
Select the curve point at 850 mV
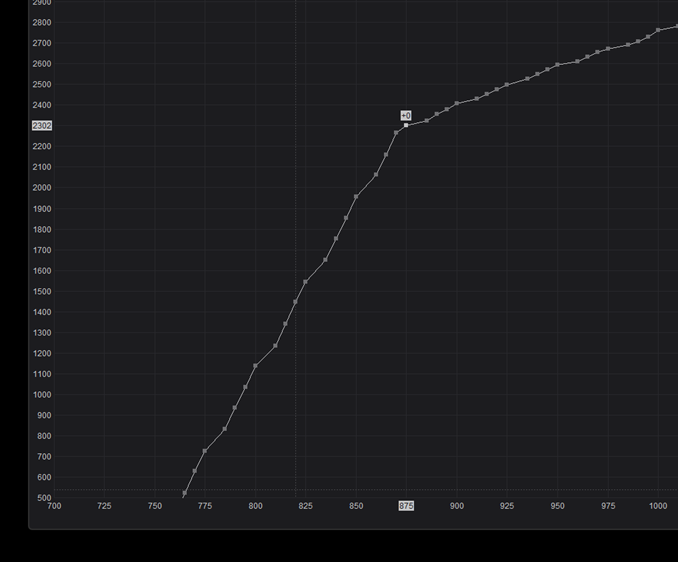(x=356, y=197)
